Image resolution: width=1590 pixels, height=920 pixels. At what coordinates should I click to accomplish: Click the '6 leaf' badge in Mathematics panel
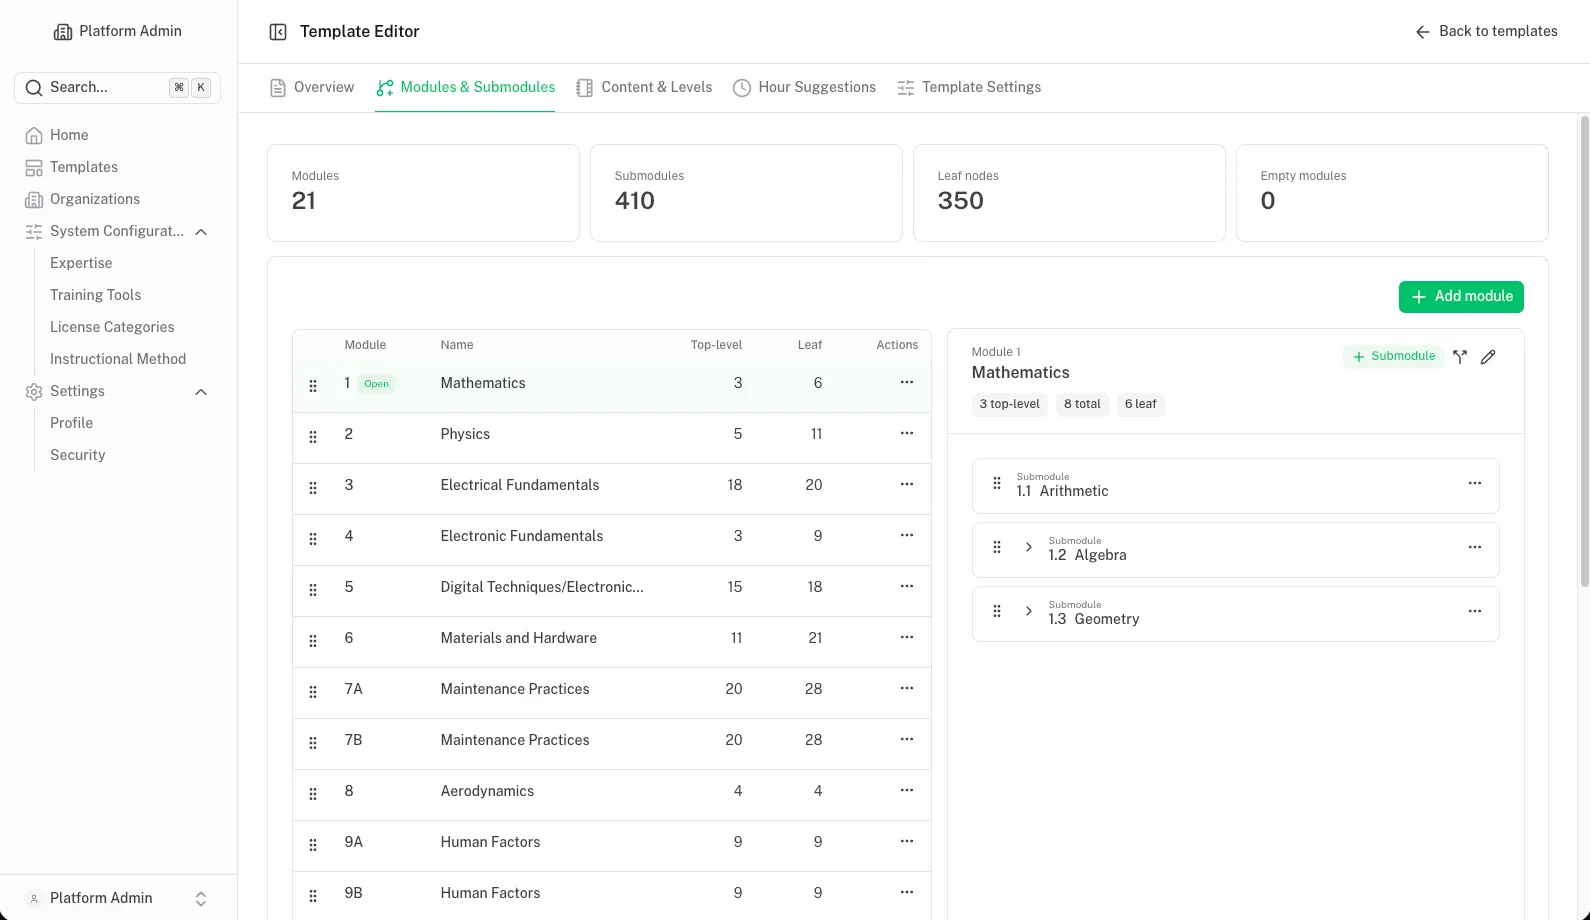pyautogui.click(x=1140, y=404)
